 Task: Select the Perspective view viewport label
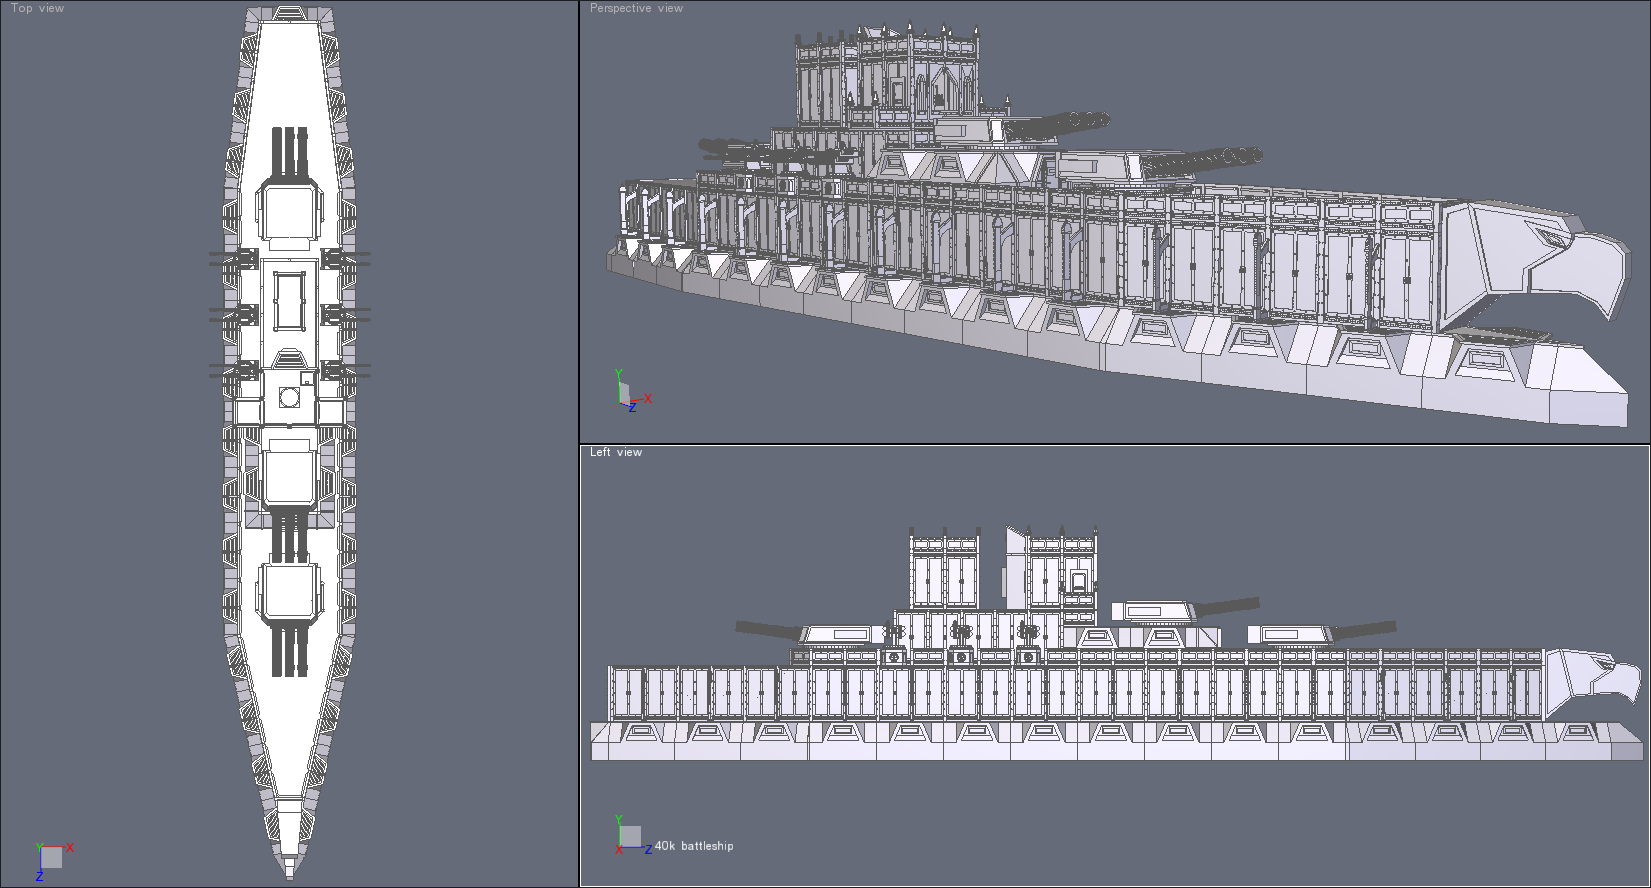pos(636,8)
